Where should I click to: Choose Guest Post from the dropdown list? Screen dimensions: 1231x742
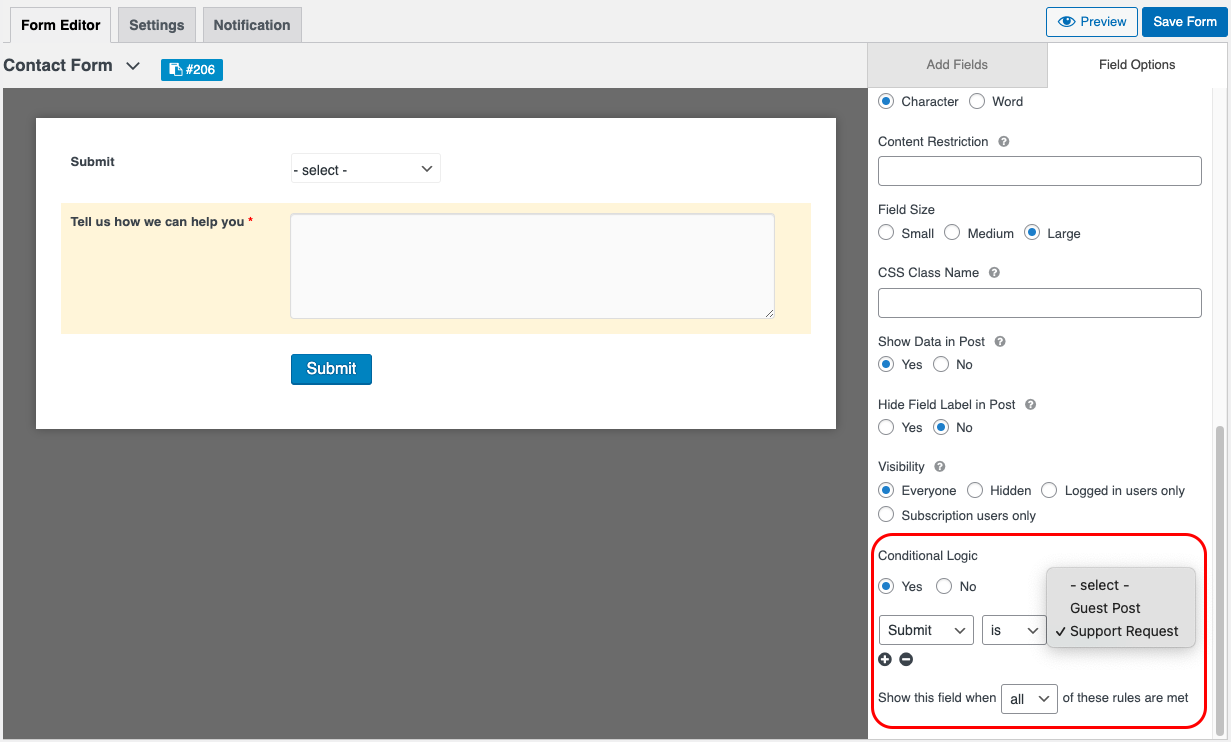[x=1104, y=608]
